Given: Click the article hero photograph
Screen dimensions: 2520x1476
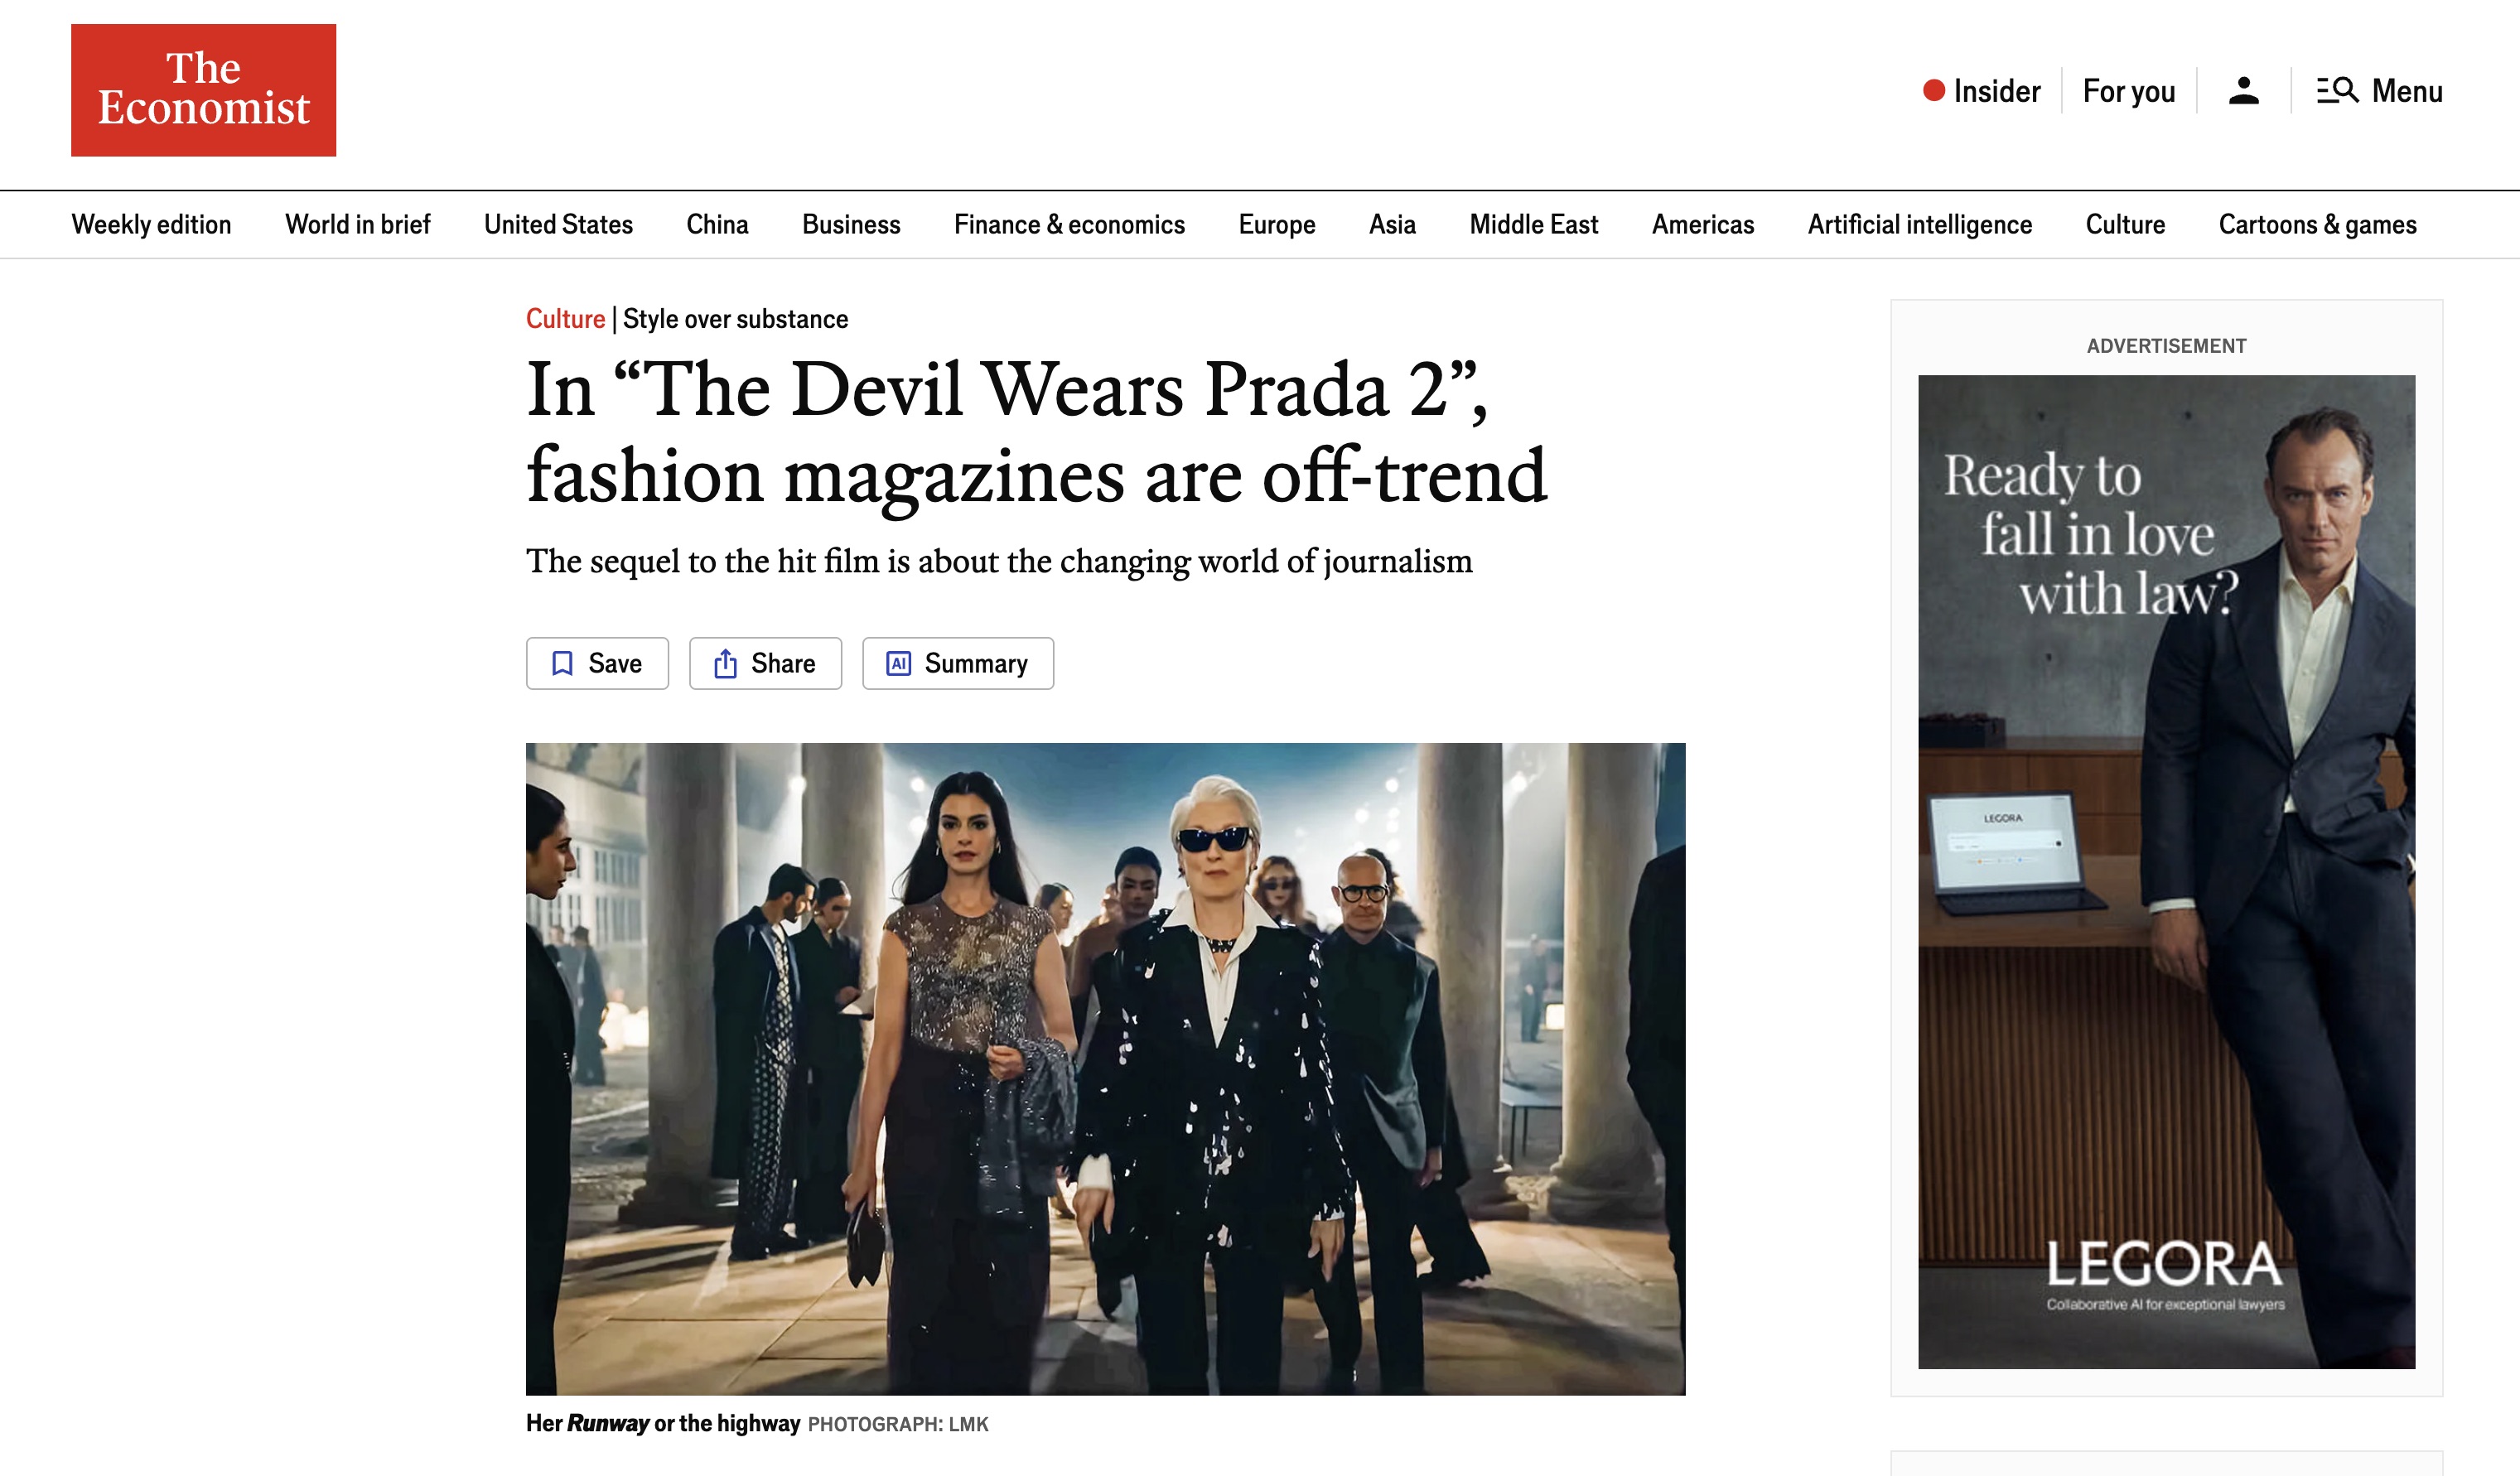Looking at the screenshot, I should [1105, 1069].
